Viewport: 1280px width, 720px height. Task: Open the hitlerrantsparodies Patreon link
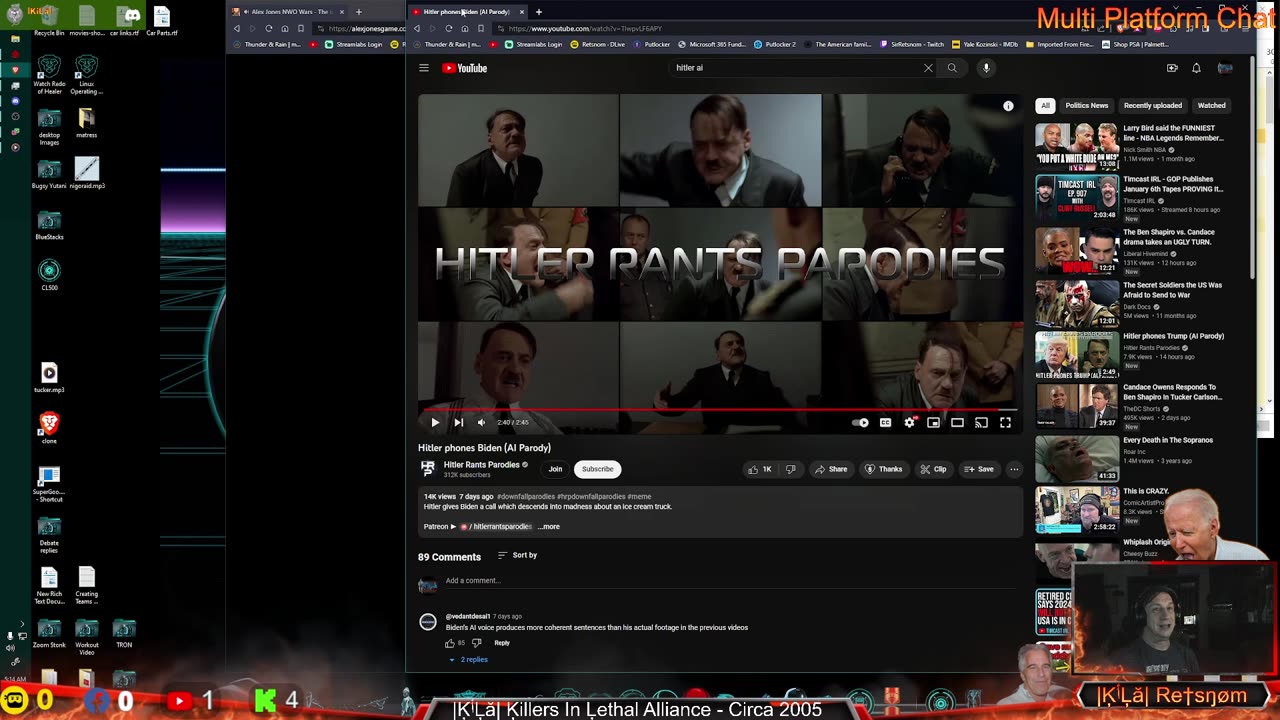click(496, 527)
